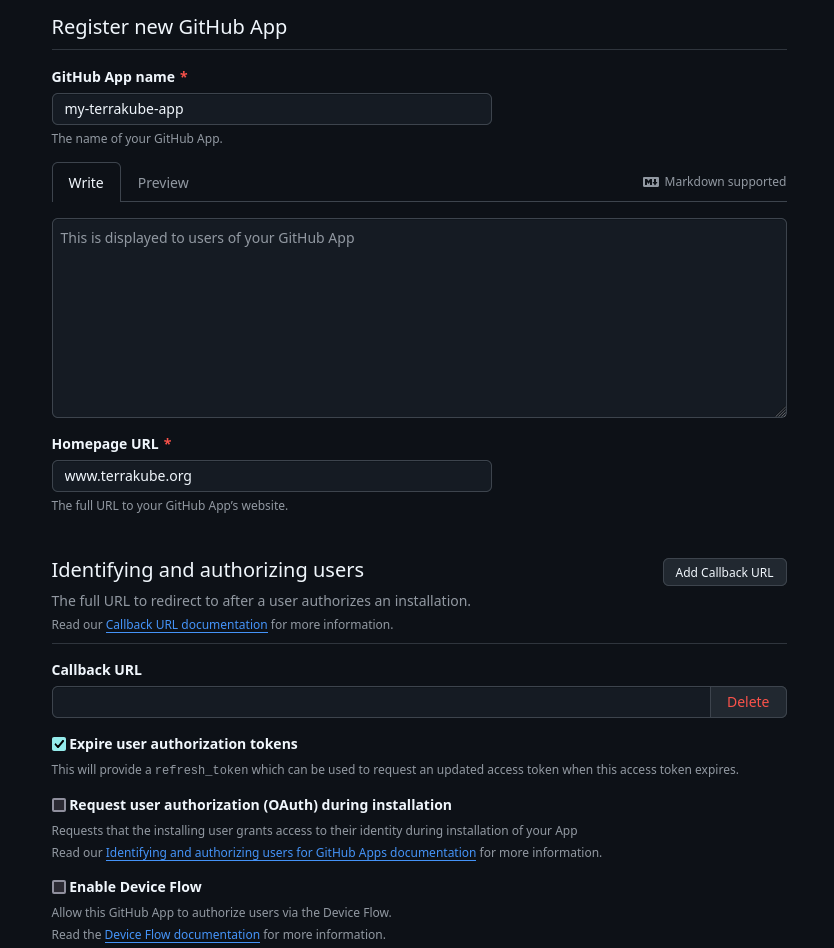Delete the Callback URL entry
Viewport: 834px width, 948px height.
tap(748, 702)
